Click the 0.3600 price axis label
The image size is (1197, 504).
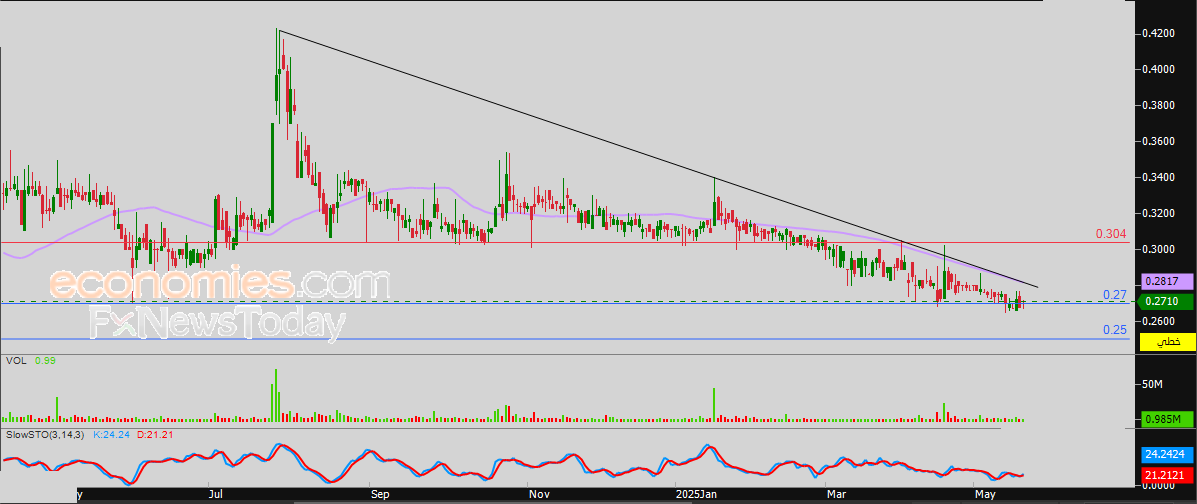[1157, 142]
